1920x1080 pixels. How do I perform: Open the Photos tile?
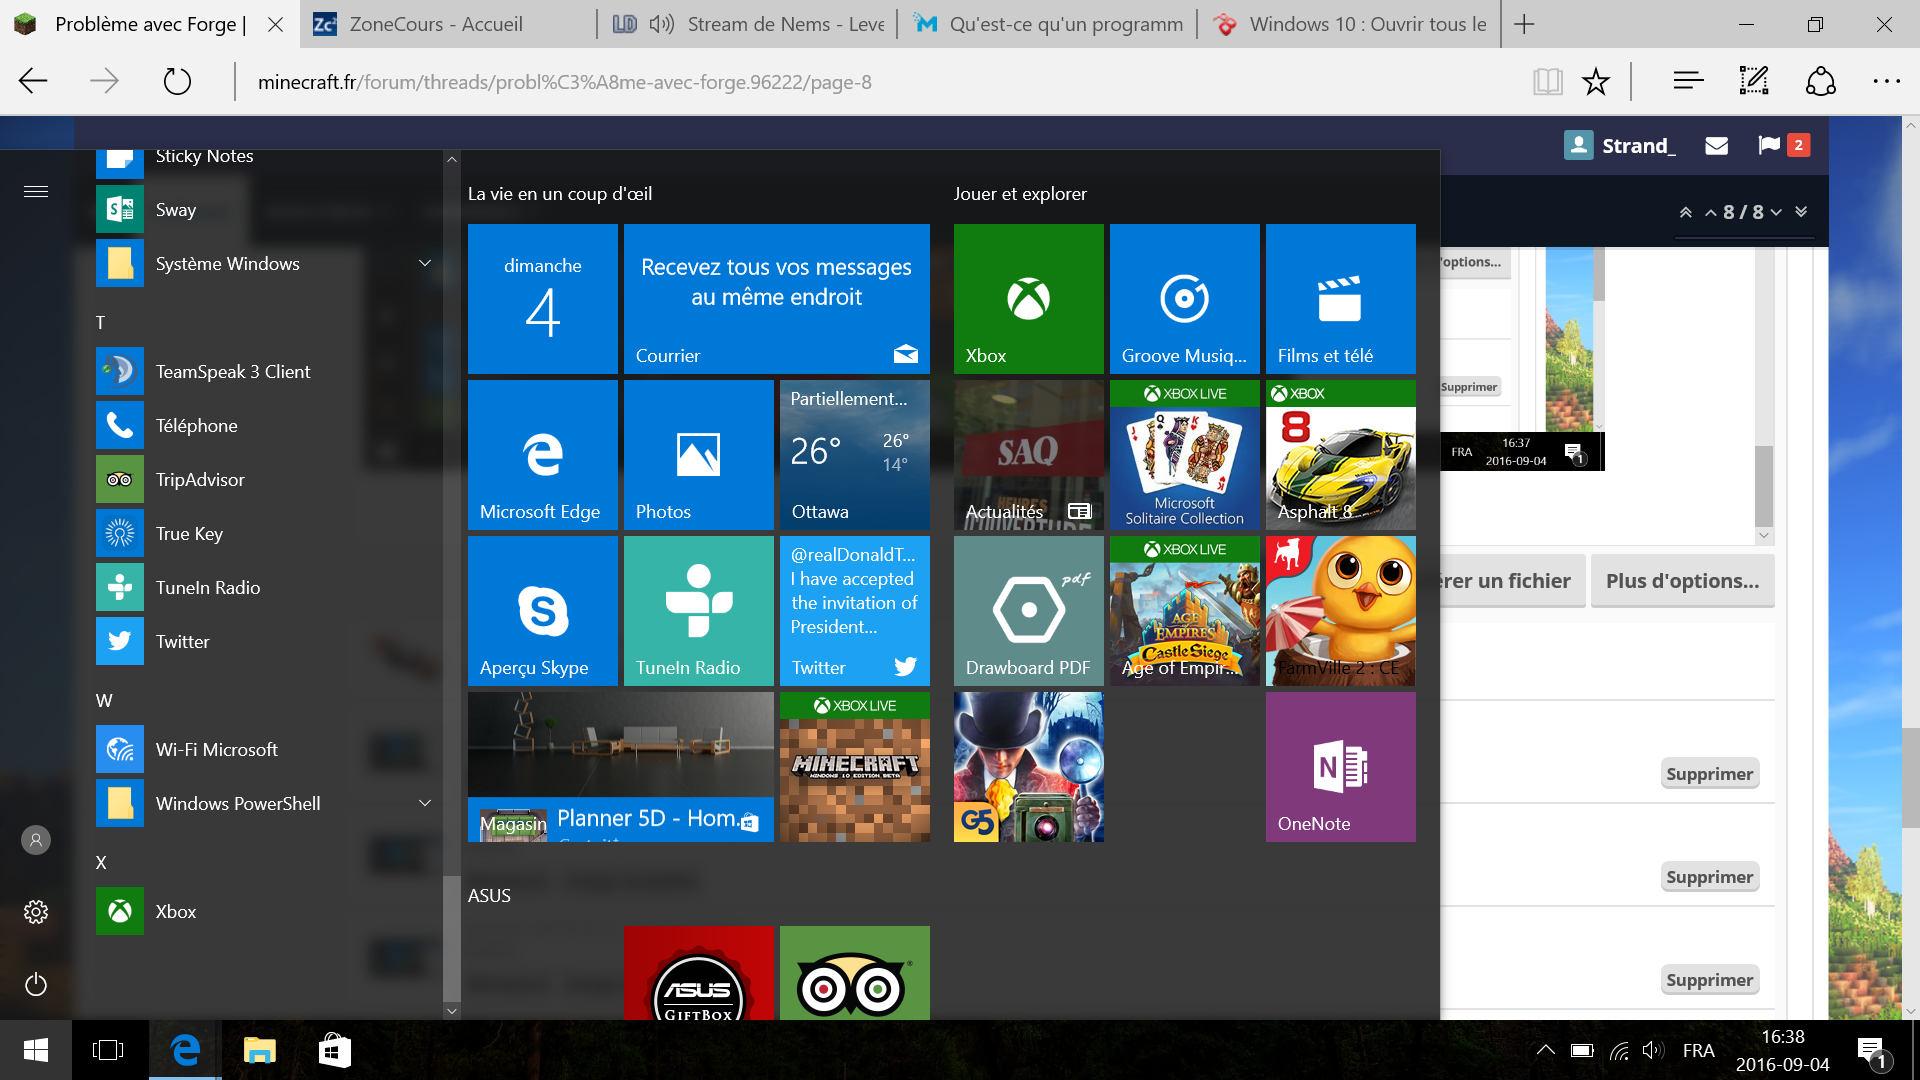click(699, 455)
